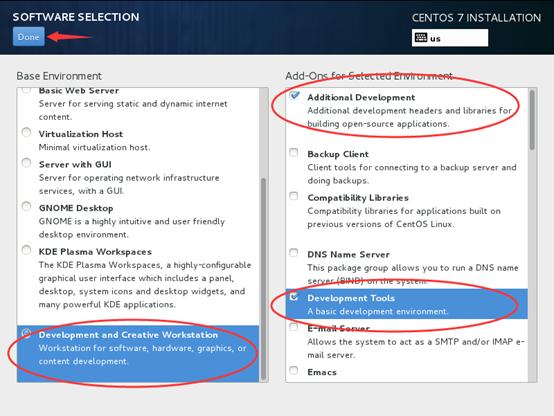
Task: Click 'The KDE Plasma Workspaces, a highly-configurable' text
Action: click(145, 285)
